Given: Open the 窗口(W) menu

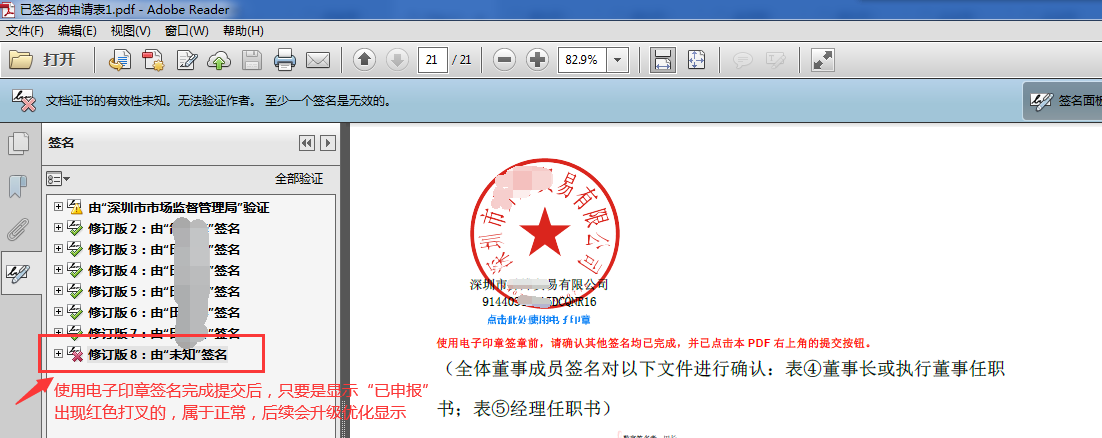Looking at the screenshot, I should [x=186, y=31].
